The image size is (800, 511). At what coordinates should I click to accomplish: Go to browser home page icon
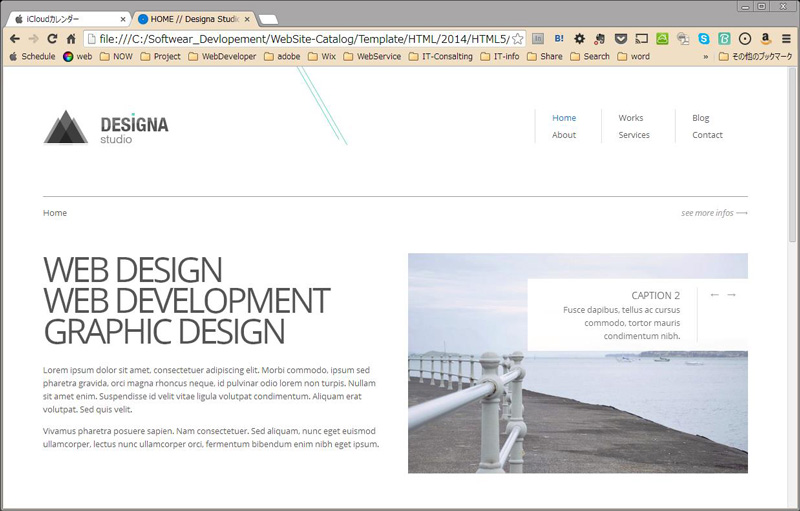(x=71, y=39)
